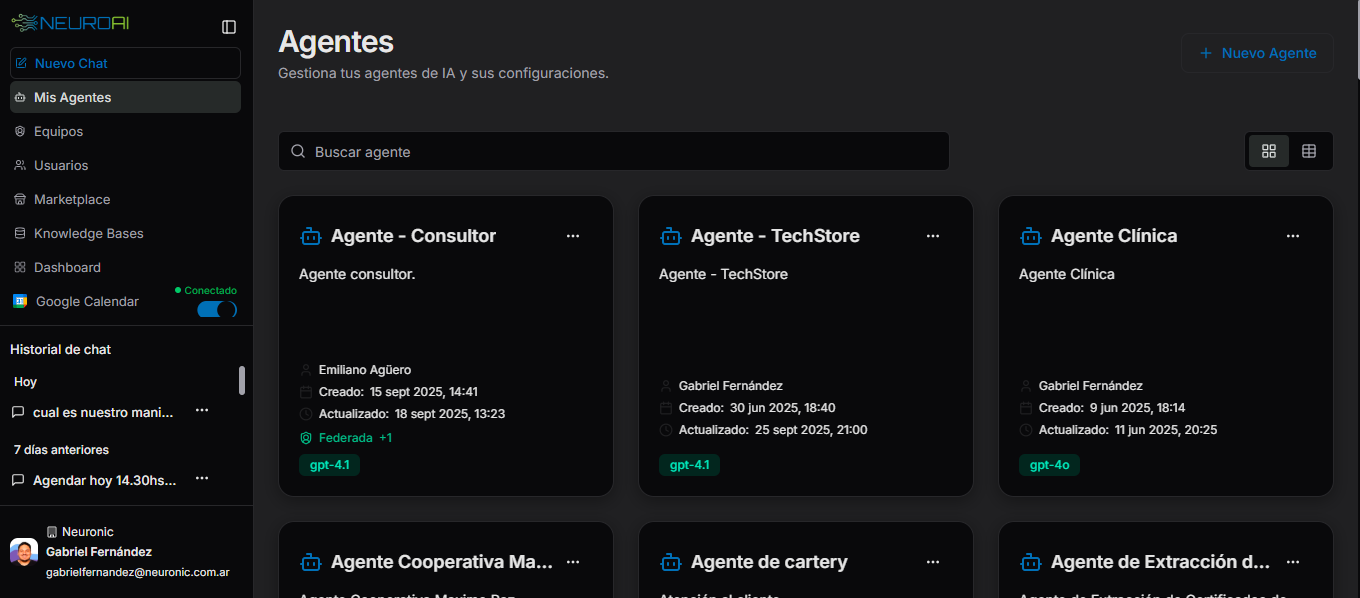Go to Knowledge Bases section
The image size is (1360, 598).
tap(88, 233)
